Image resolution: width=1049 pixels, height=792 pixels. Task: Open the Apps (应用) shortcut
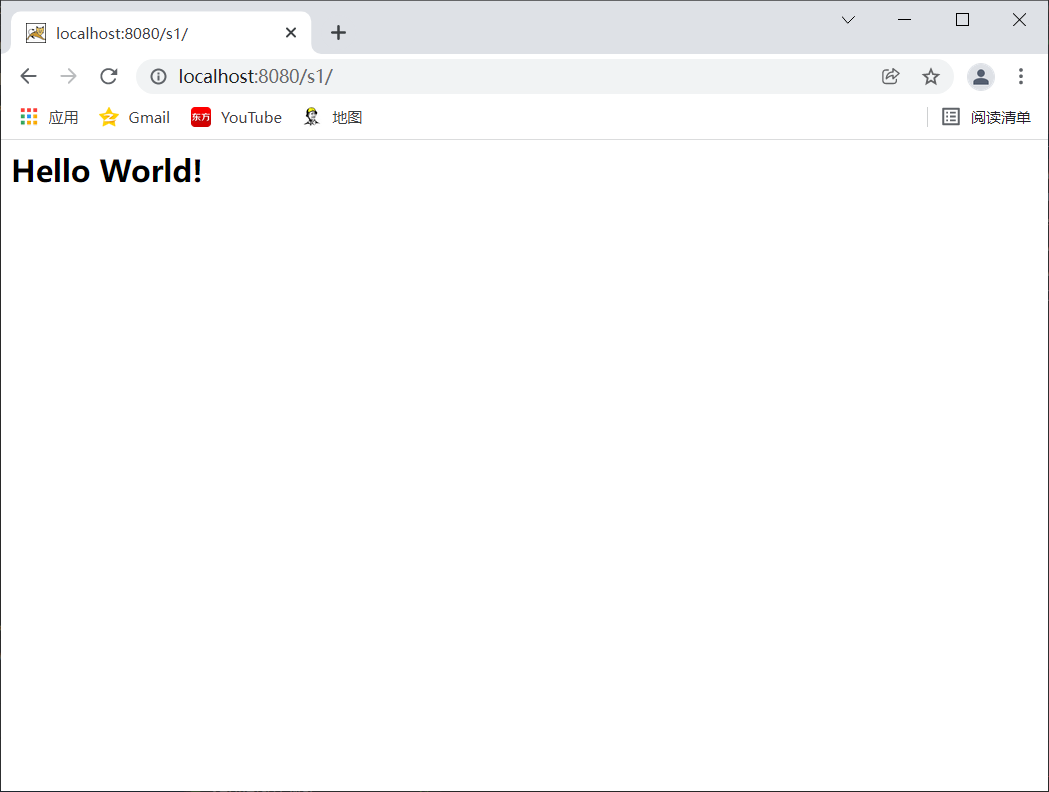(50, 118)
